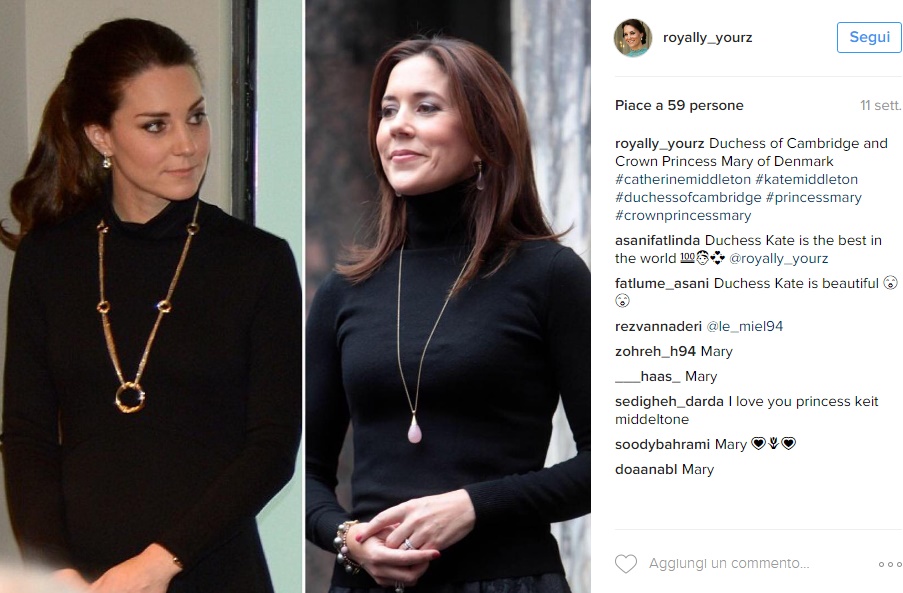903x593 pixels.
Task: View who liked via Piace a 59 persone
Action: pyautogui.click(x=679, y=105)
